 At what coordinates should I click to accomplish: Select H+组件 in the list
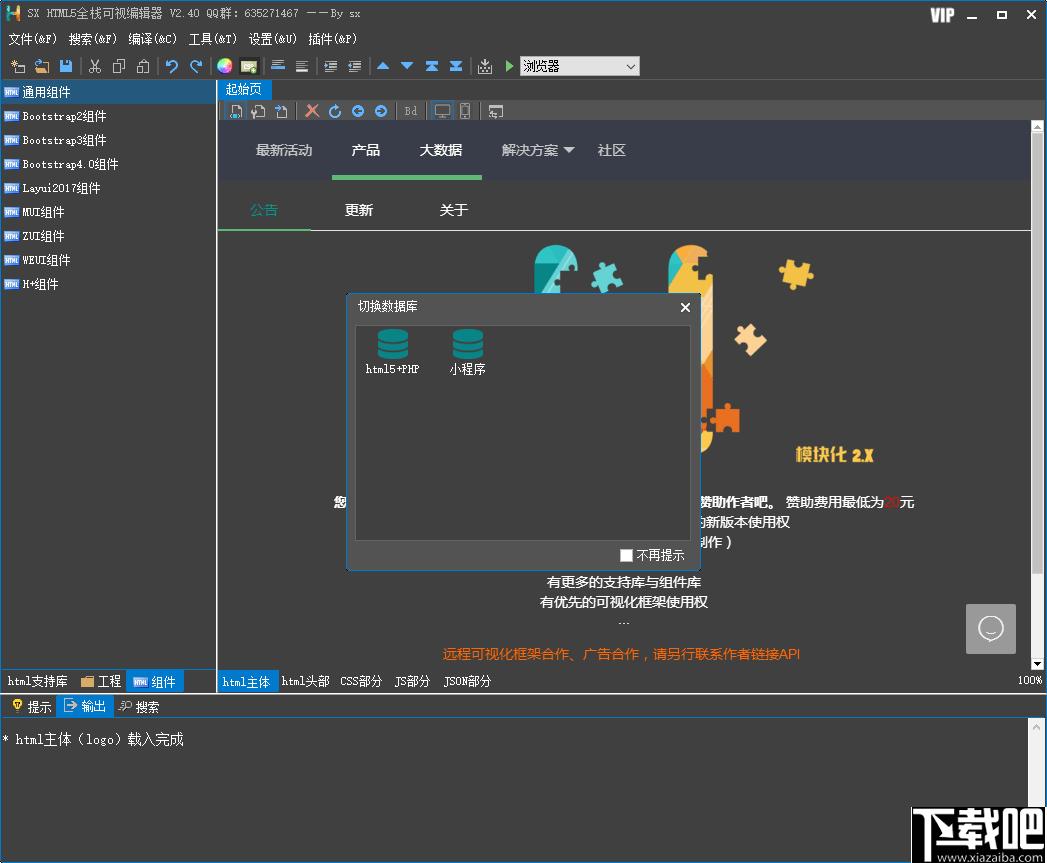(108, 285)
